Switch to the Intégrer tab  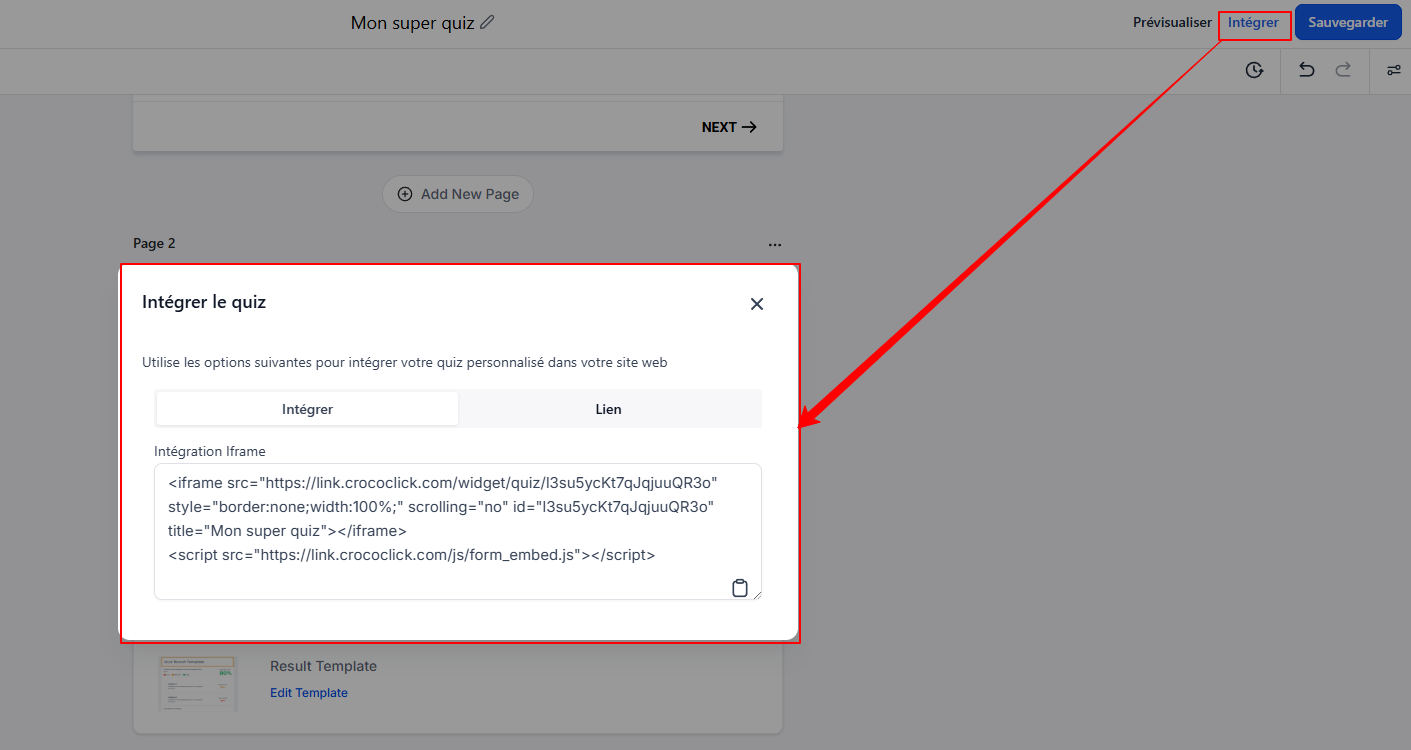tap(308, 409)
